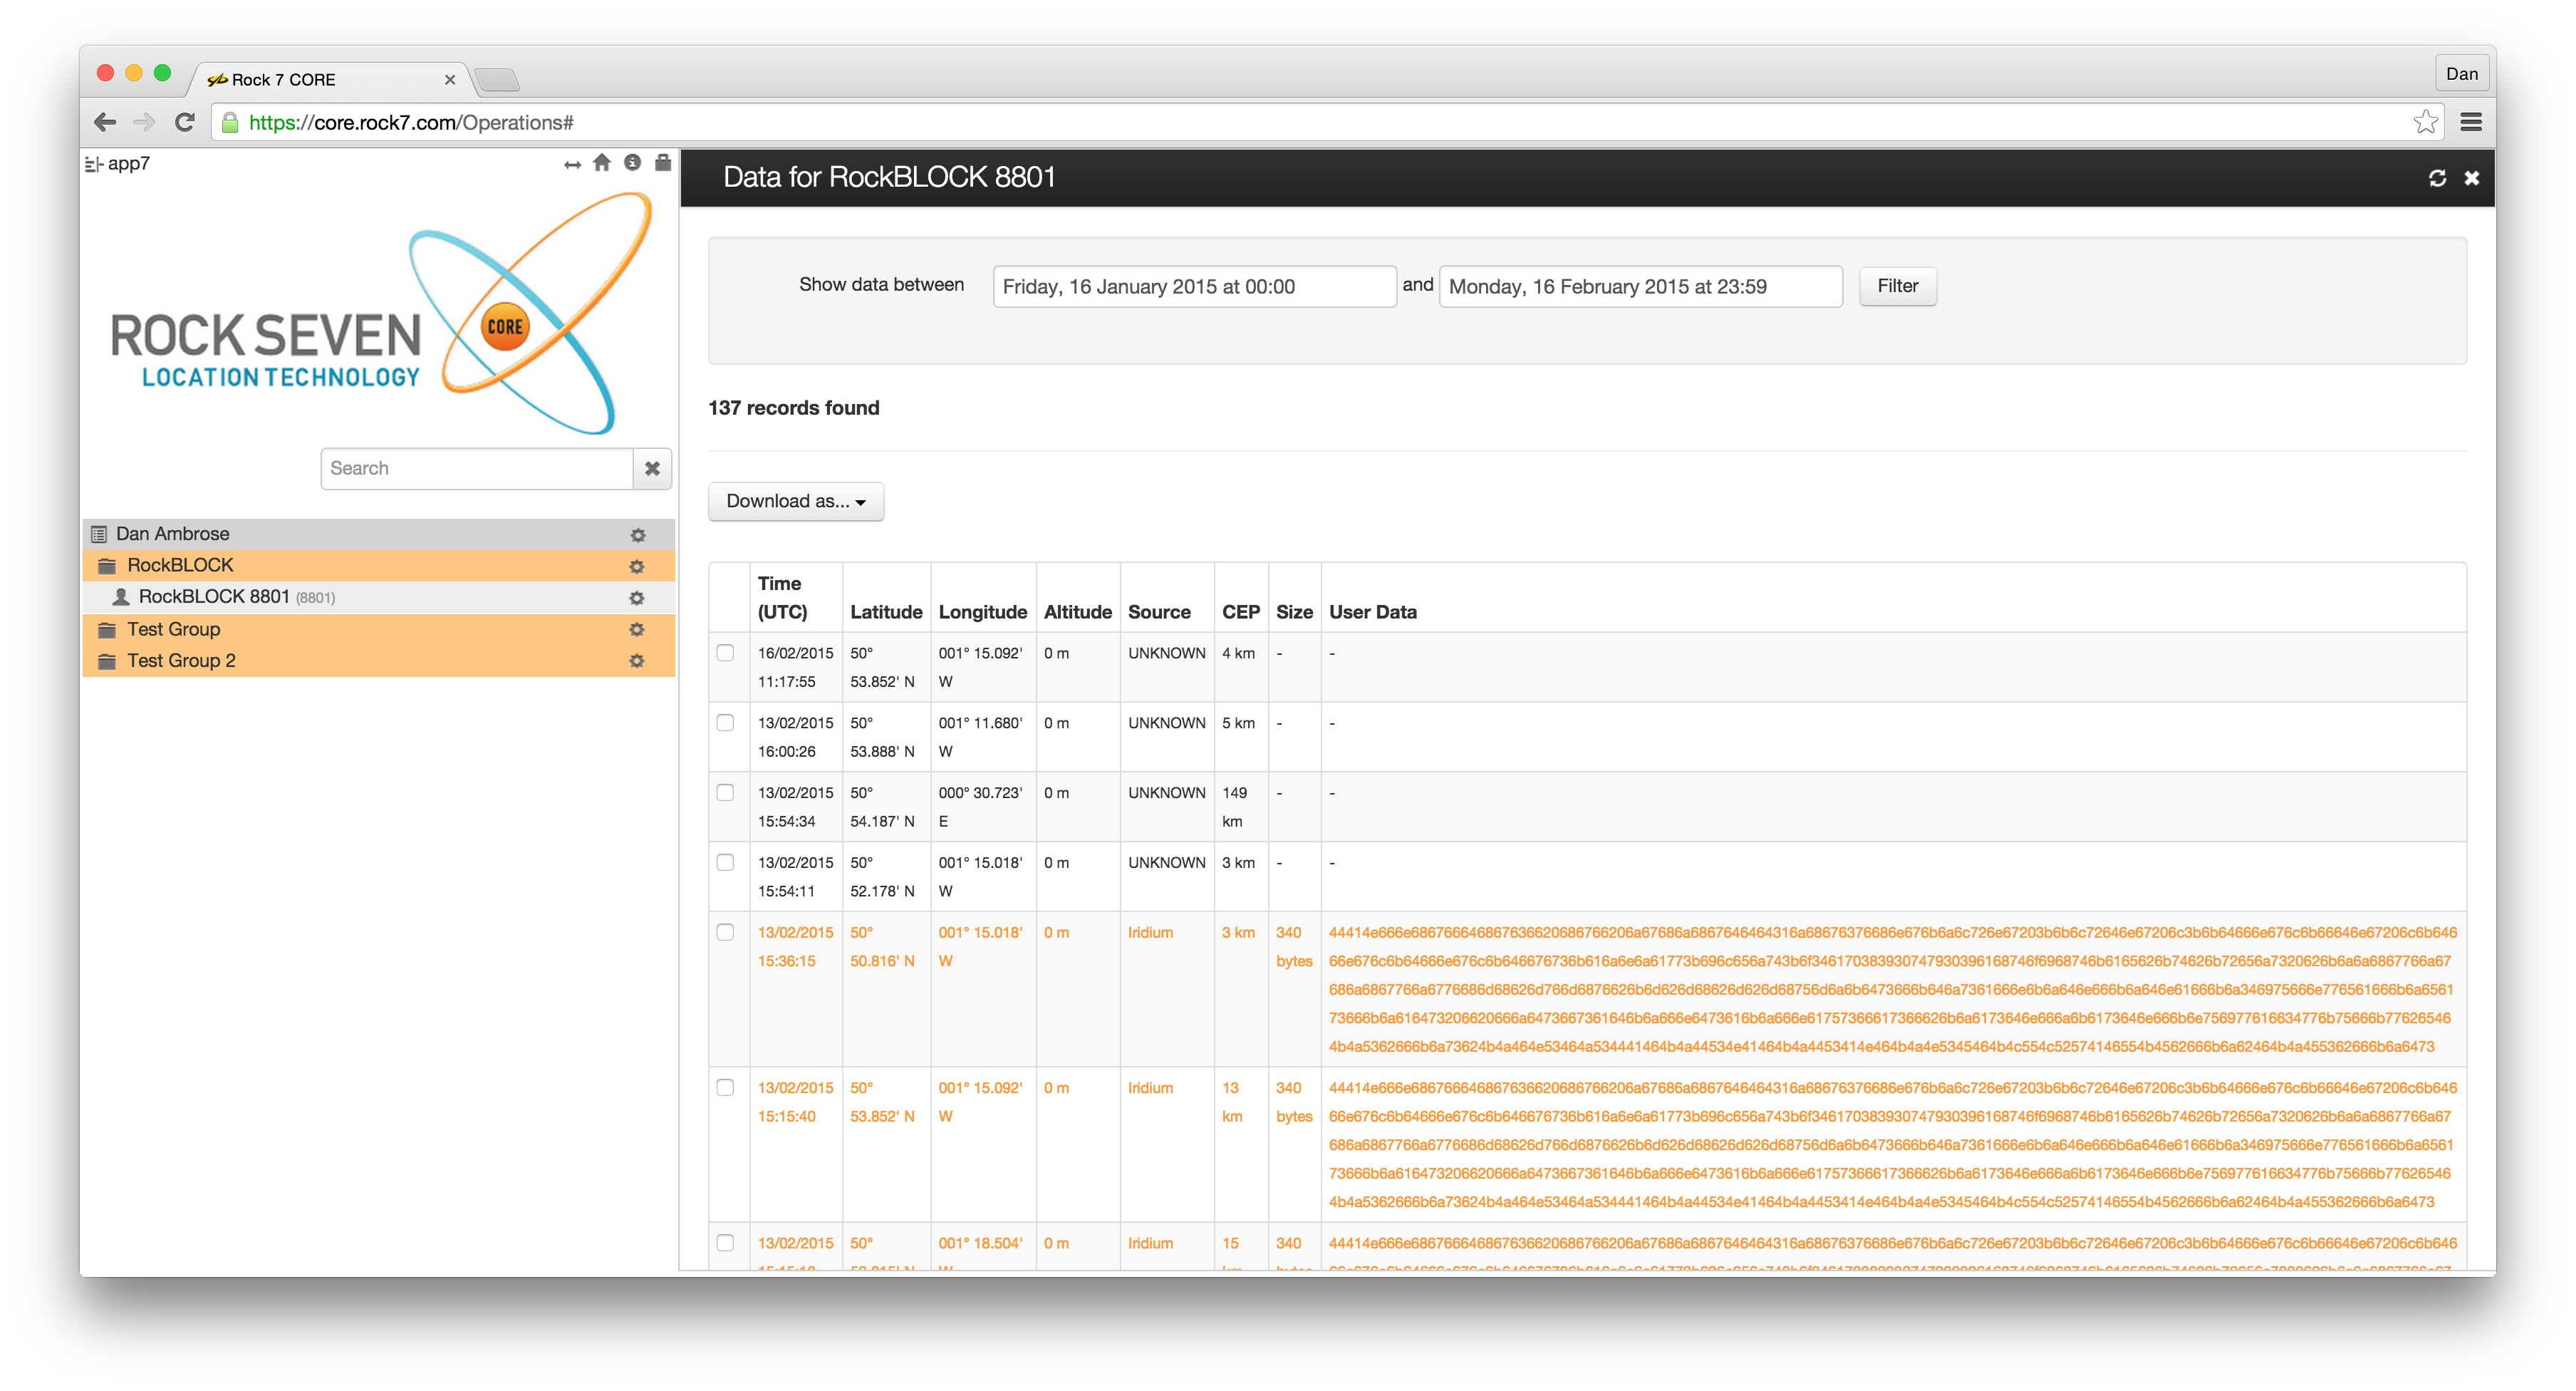Tick the checkbox for 13/02/2015 15:36:15 record
Screen dimensions: 2576x1391
[x=725, y=932]
